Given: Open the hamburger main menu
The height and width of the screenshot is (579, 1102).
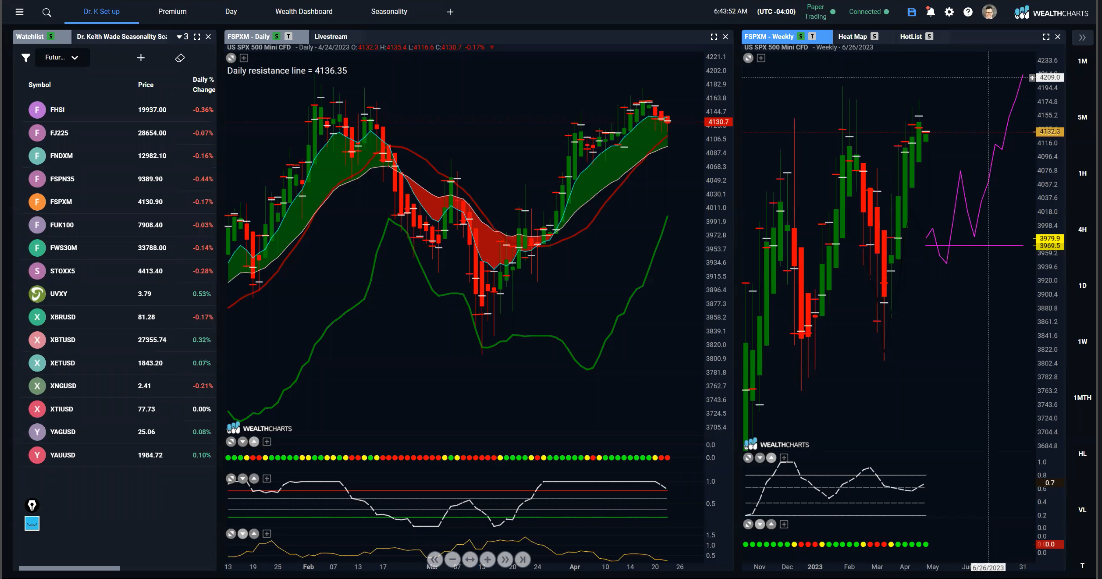Looking at the screenshot, I should click(x=19, y=12).
